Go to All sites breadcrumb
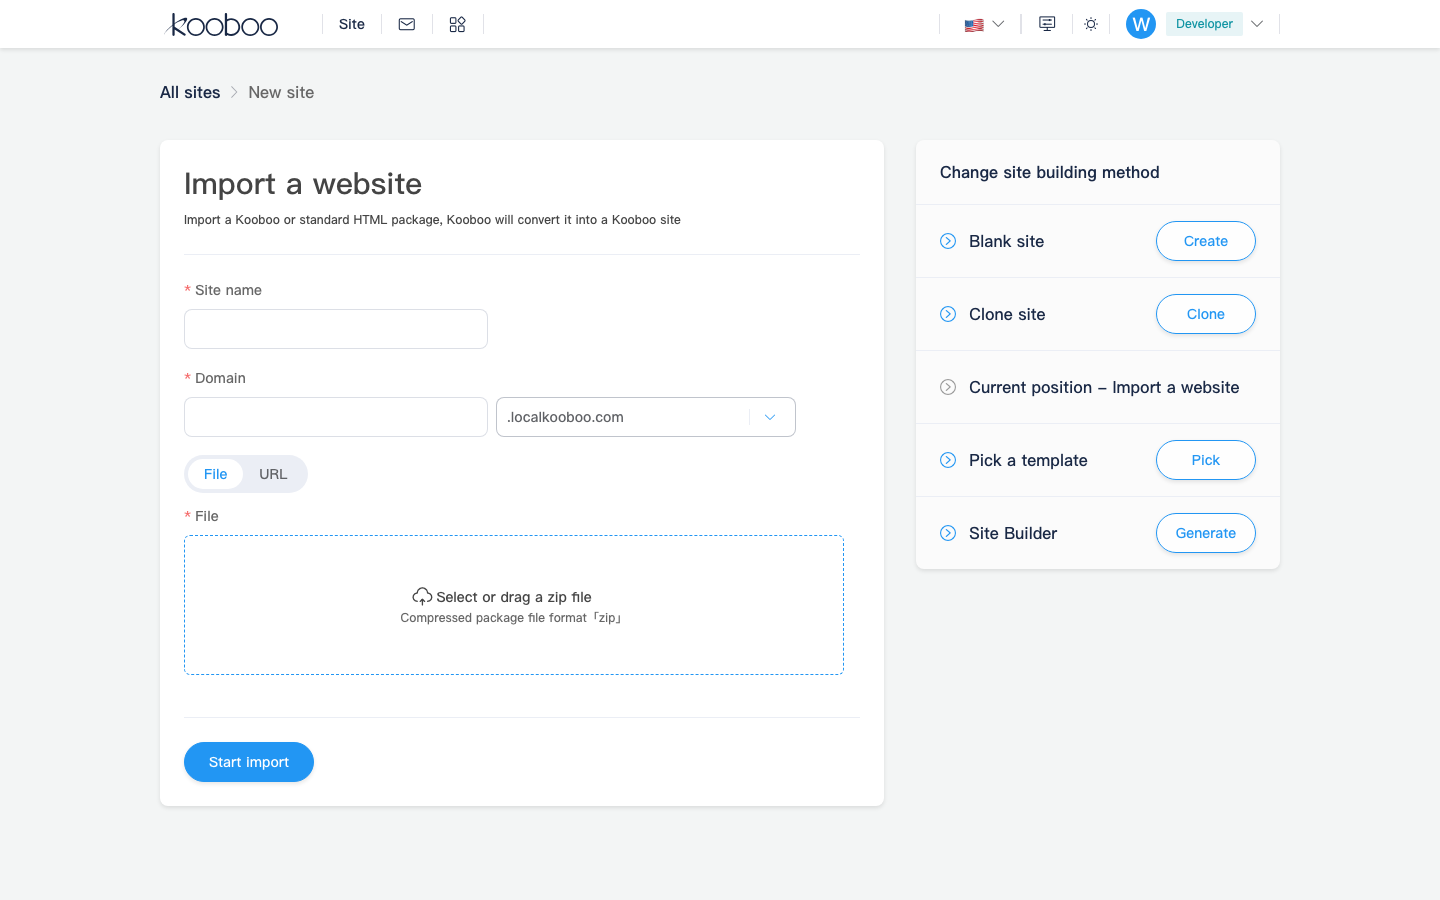1440x900 pixels. click(190, 92)
